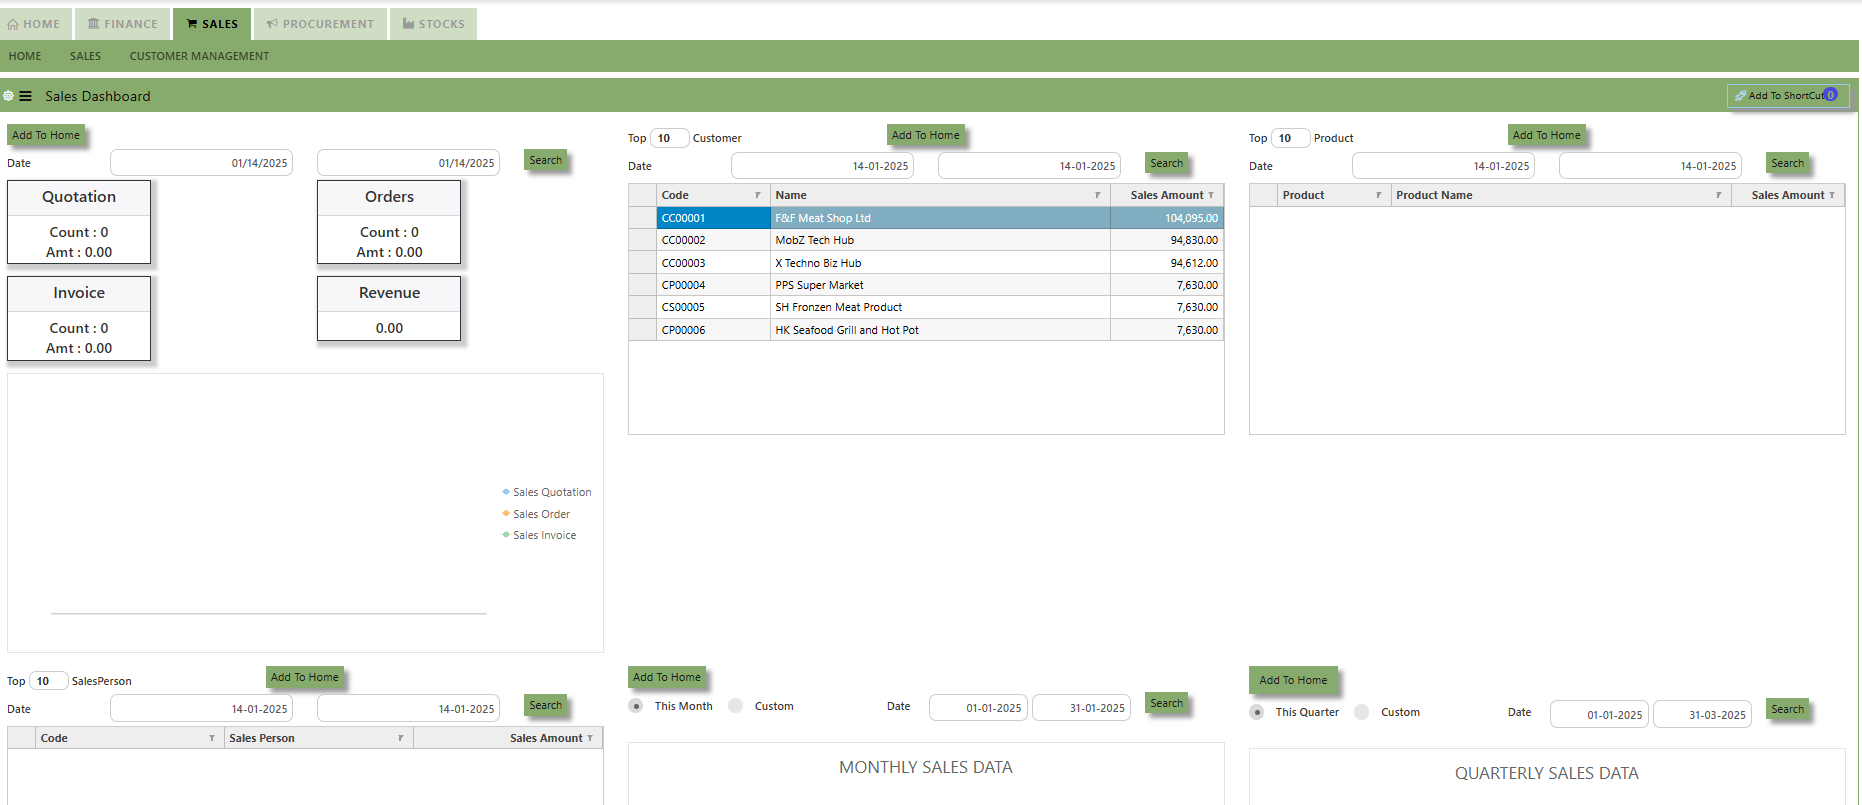The width and height of the screenshot is (1862, 805).
Task: Toggle Sales Invoice legend item
Action: 539,535
